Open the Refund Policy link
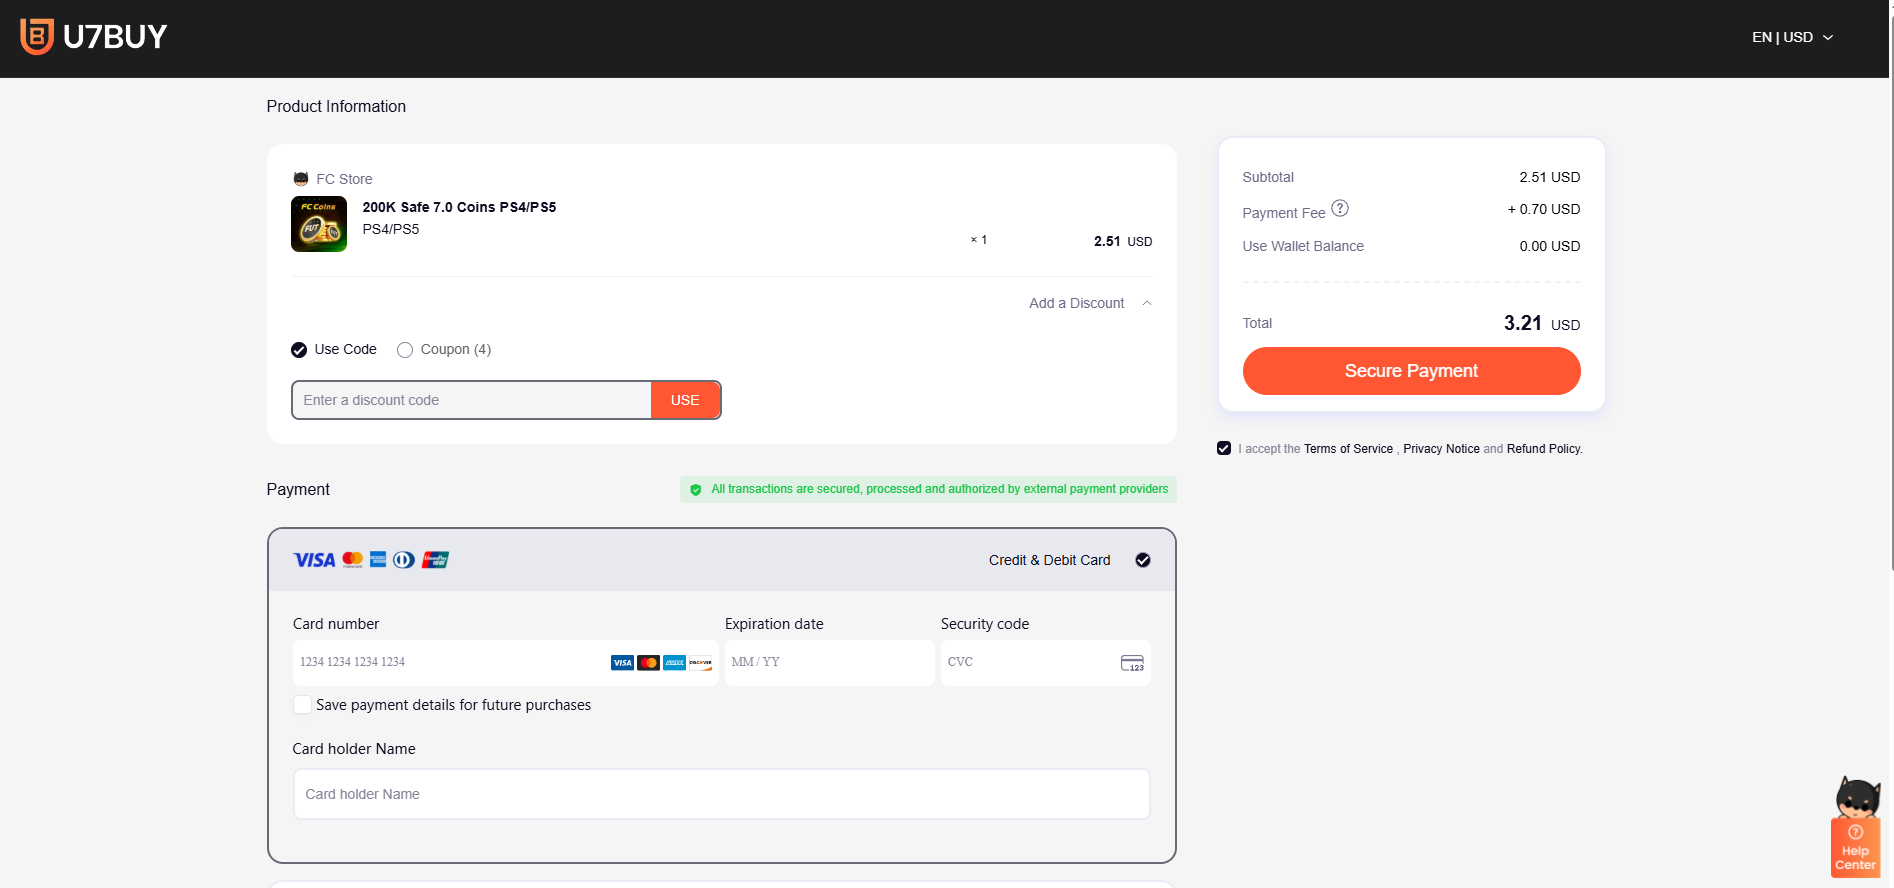 (x=1544, y=449)
